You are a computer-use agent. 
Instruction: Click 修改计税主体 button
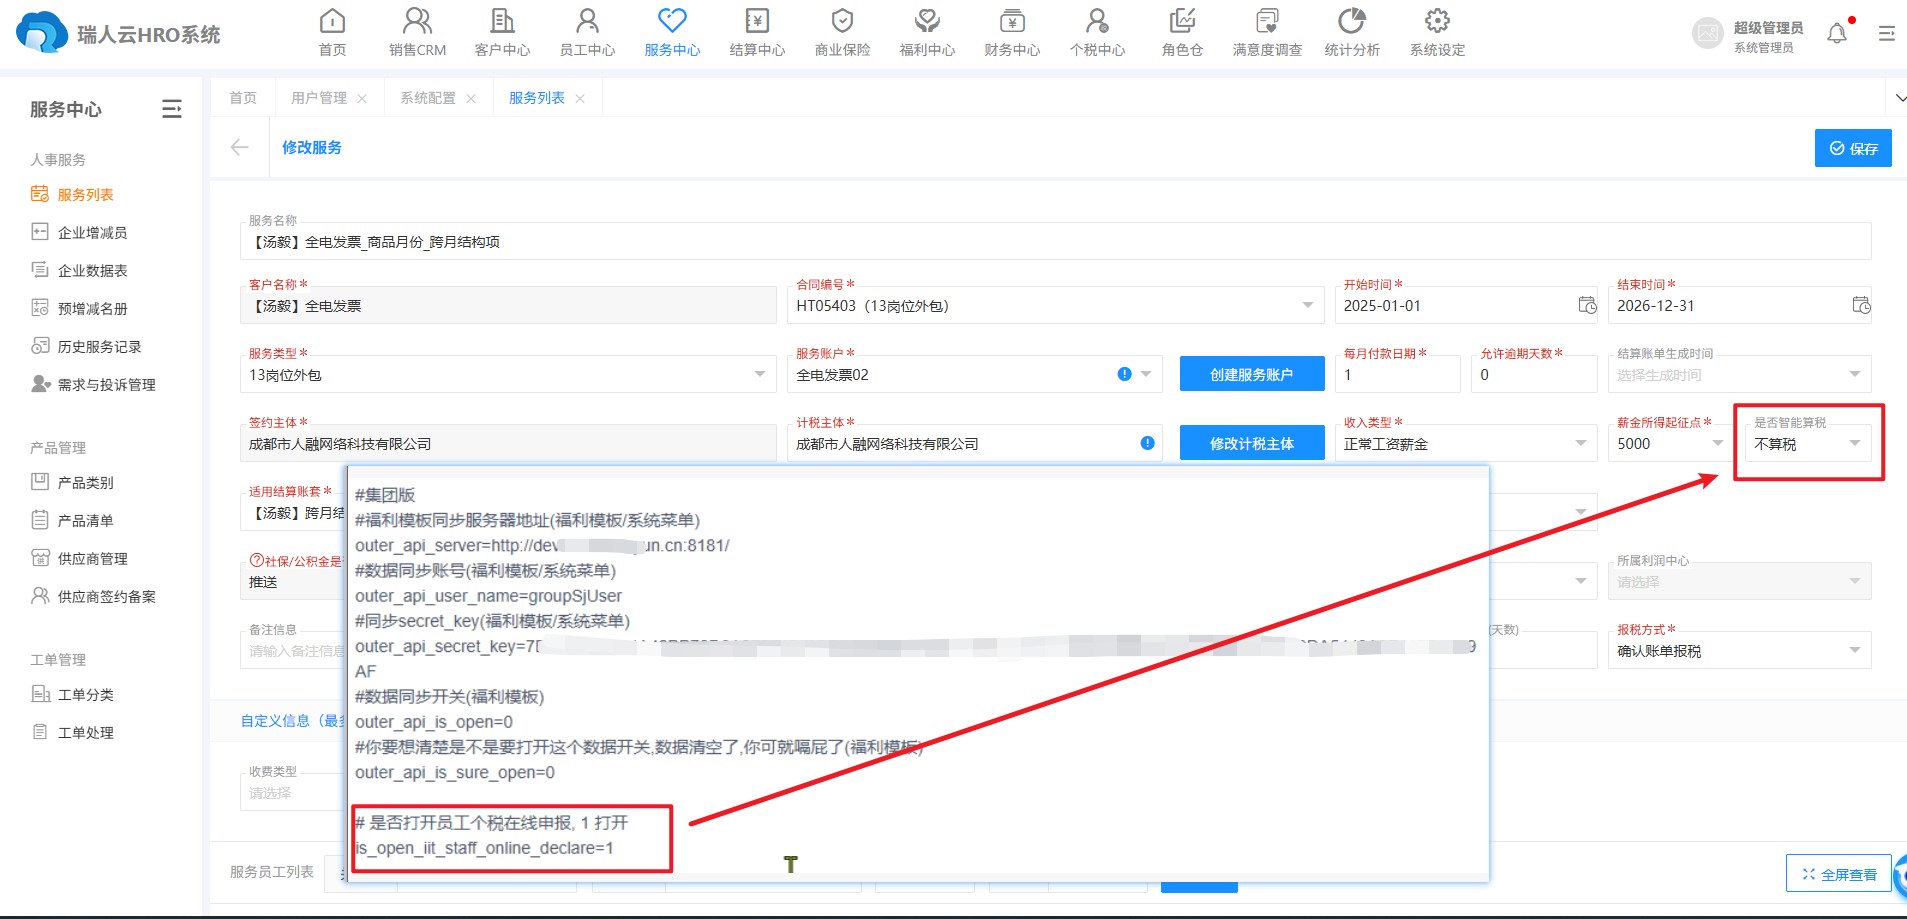[x=1252, y=443]
